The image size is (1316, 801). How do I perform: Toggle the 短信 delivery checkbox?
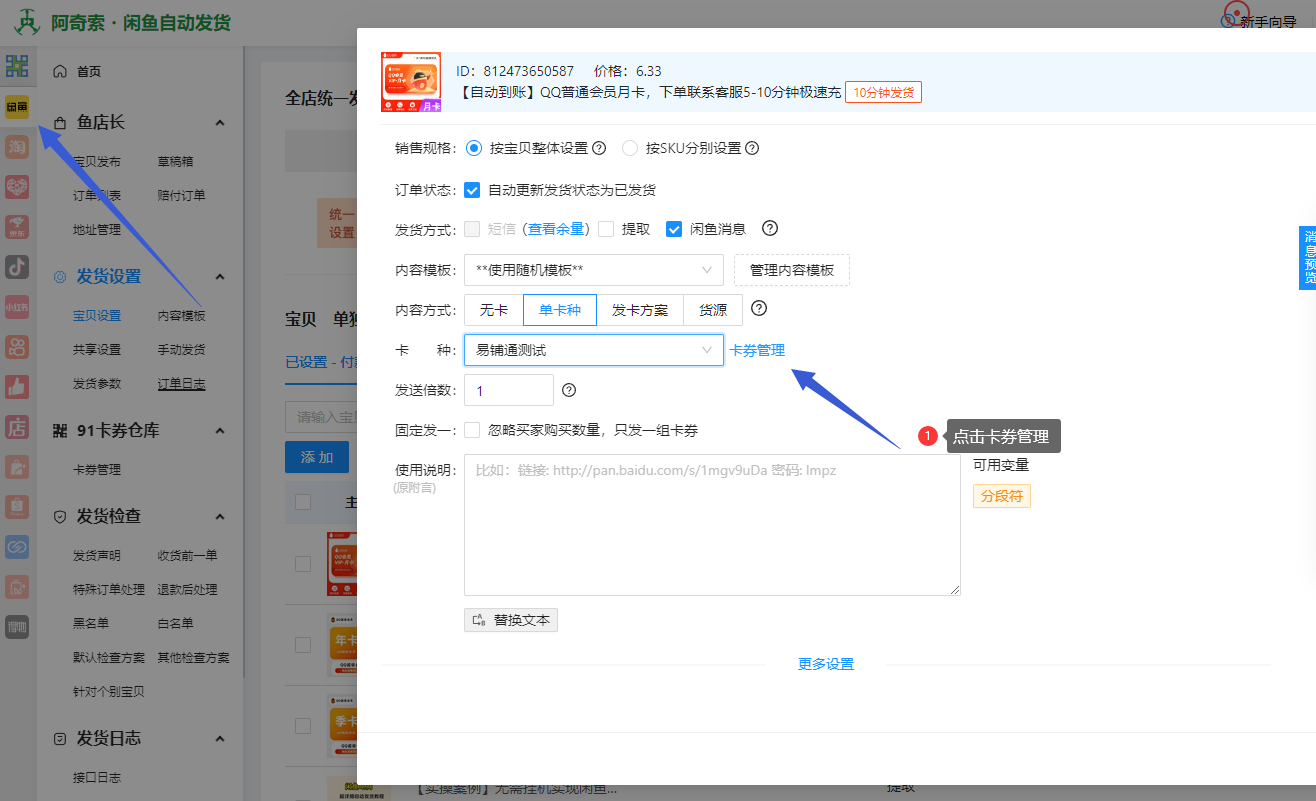coord(472,229)
